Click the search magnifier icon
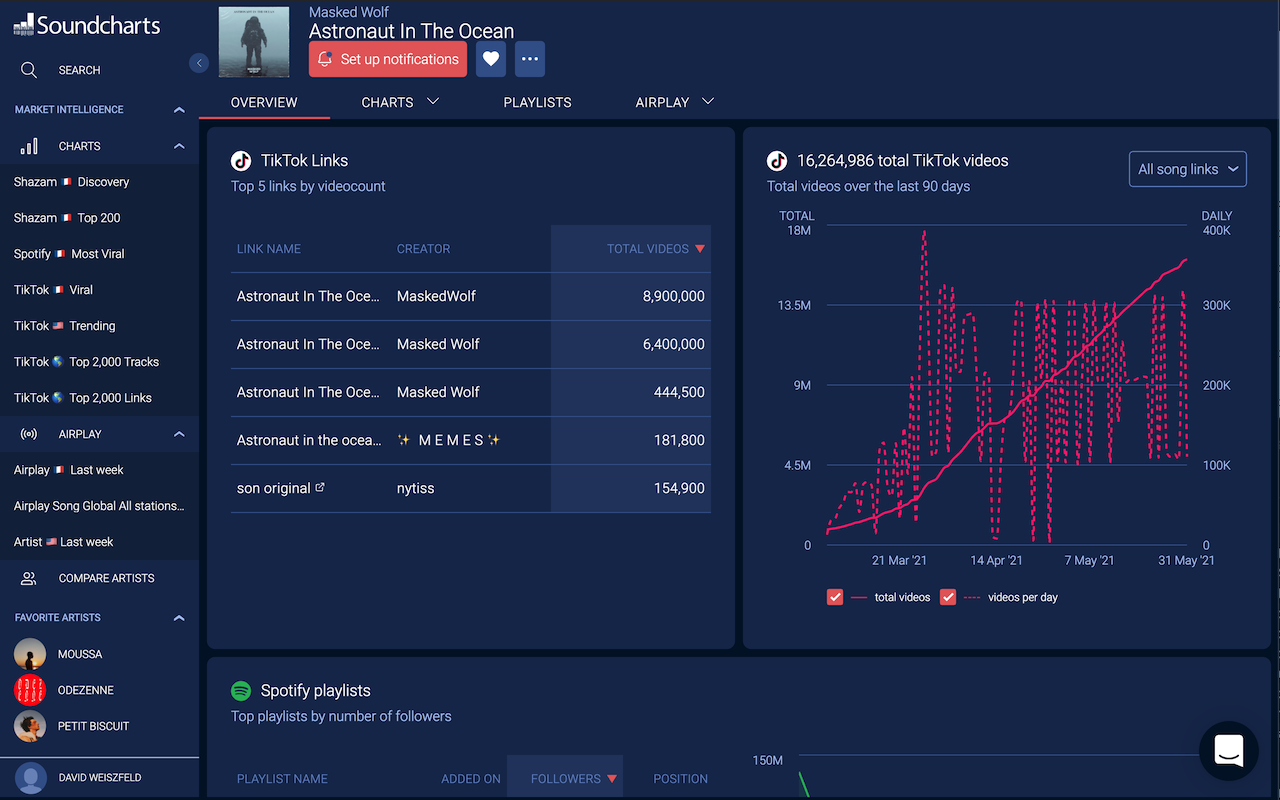1280x800 pixels. point(29,70)
